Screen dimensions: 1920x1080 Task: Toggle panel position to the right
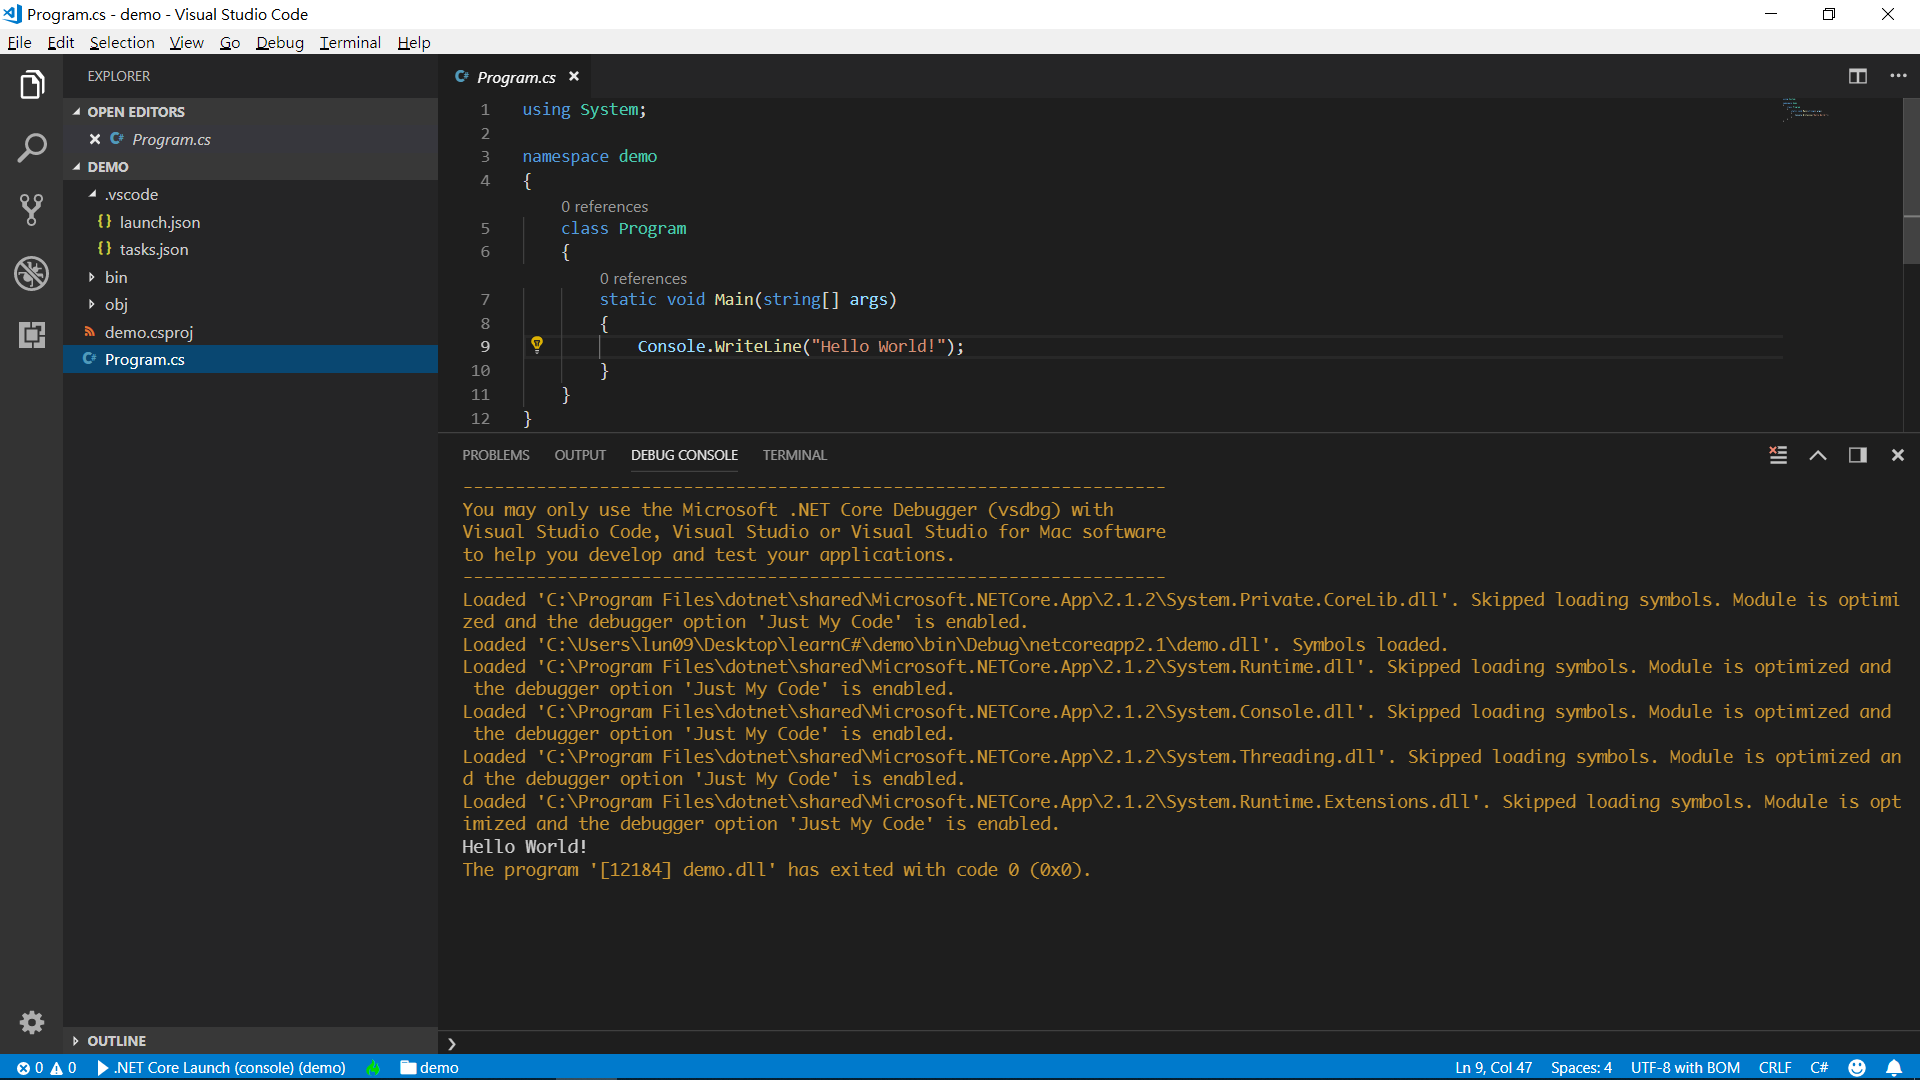pyautogui.click(x=1857, y=455)
